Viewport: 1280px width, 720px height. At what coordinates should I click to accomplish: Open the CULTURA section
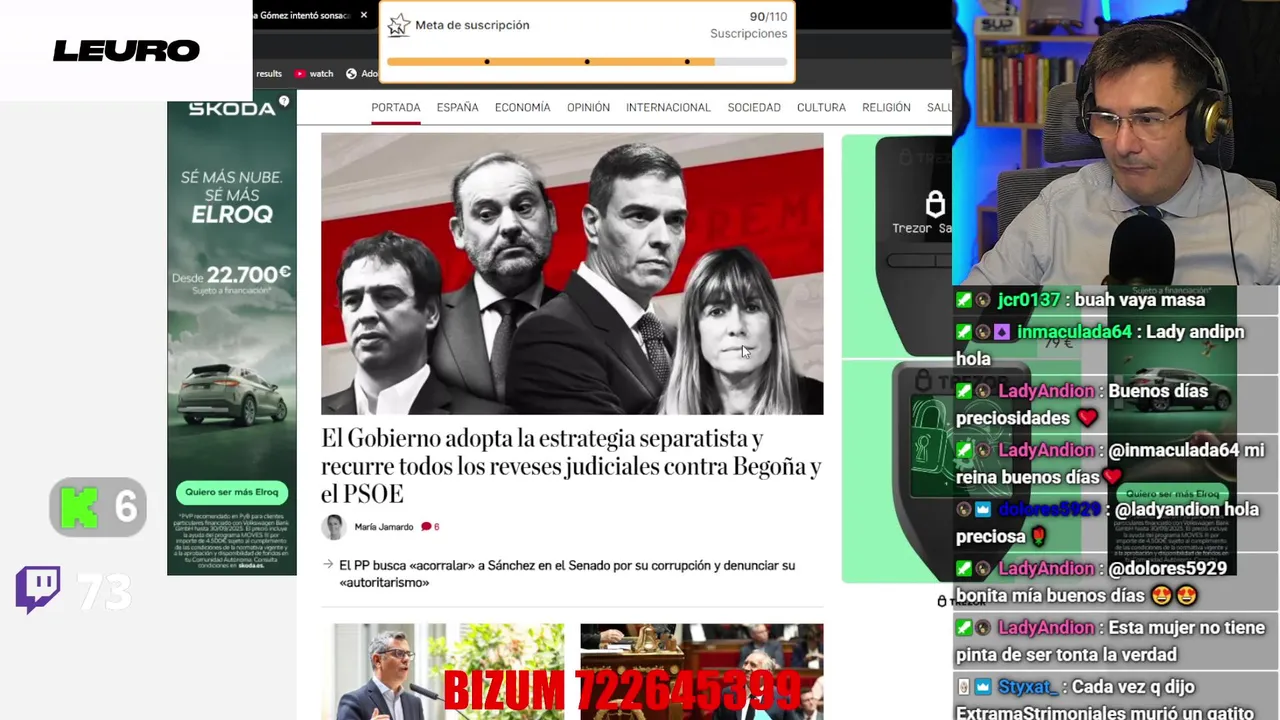click(x=821, y=107)
